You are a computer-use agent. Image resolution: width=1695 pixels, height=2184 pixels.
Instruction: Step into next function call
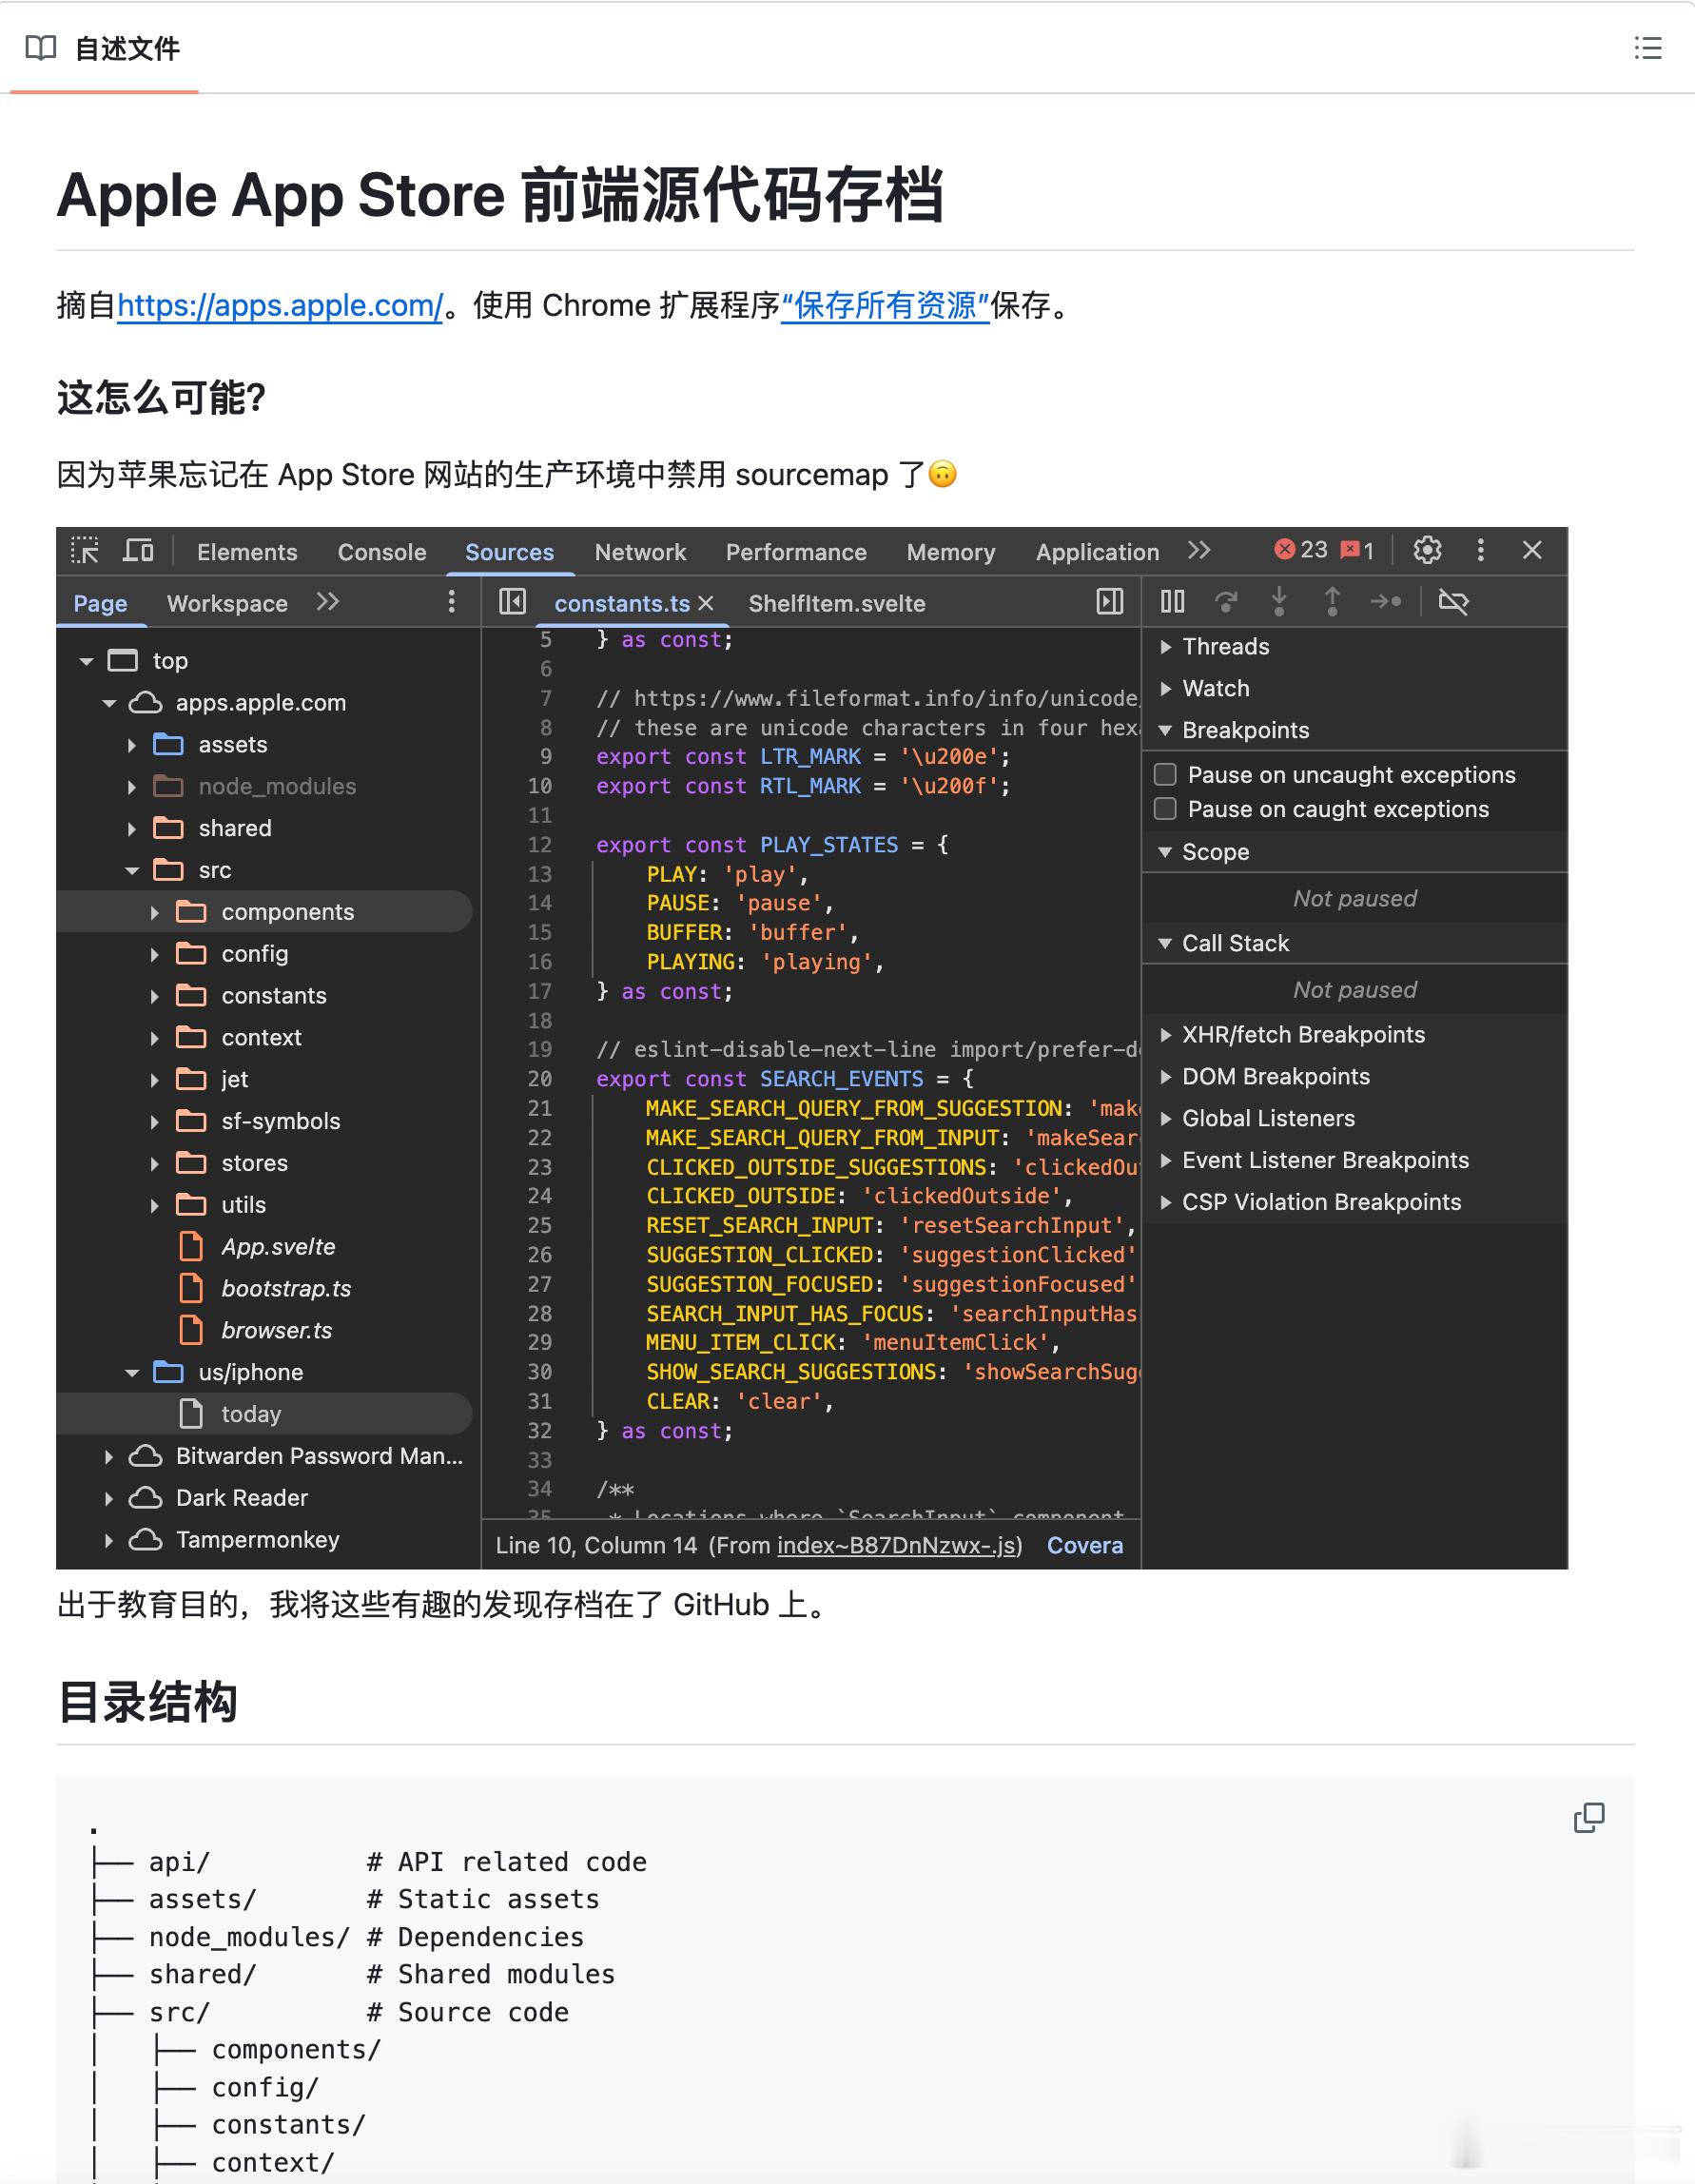click(x=1279, y=602)
